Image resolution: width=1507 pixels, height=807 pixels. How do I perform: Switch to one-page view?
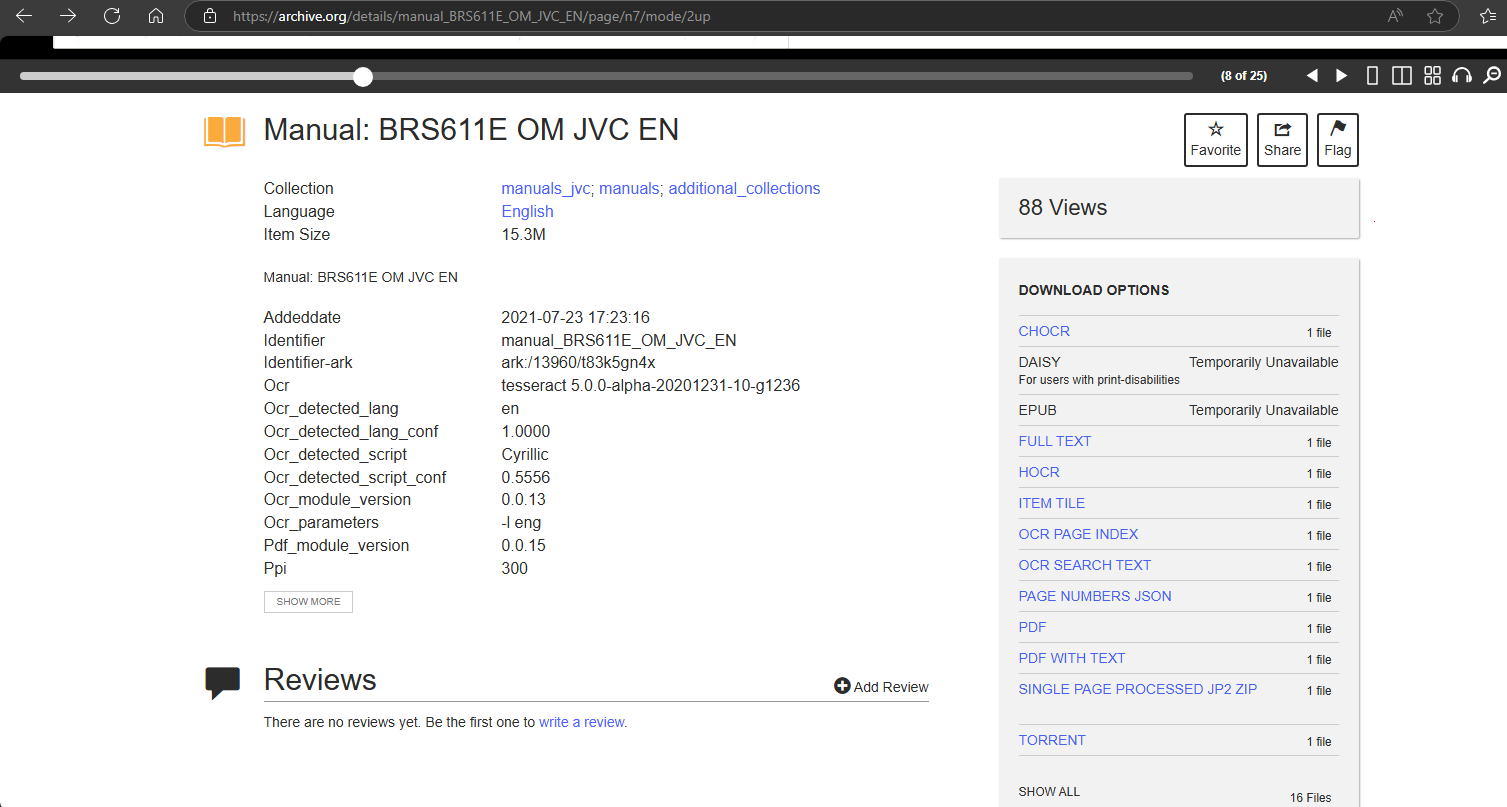point(1373,76)
